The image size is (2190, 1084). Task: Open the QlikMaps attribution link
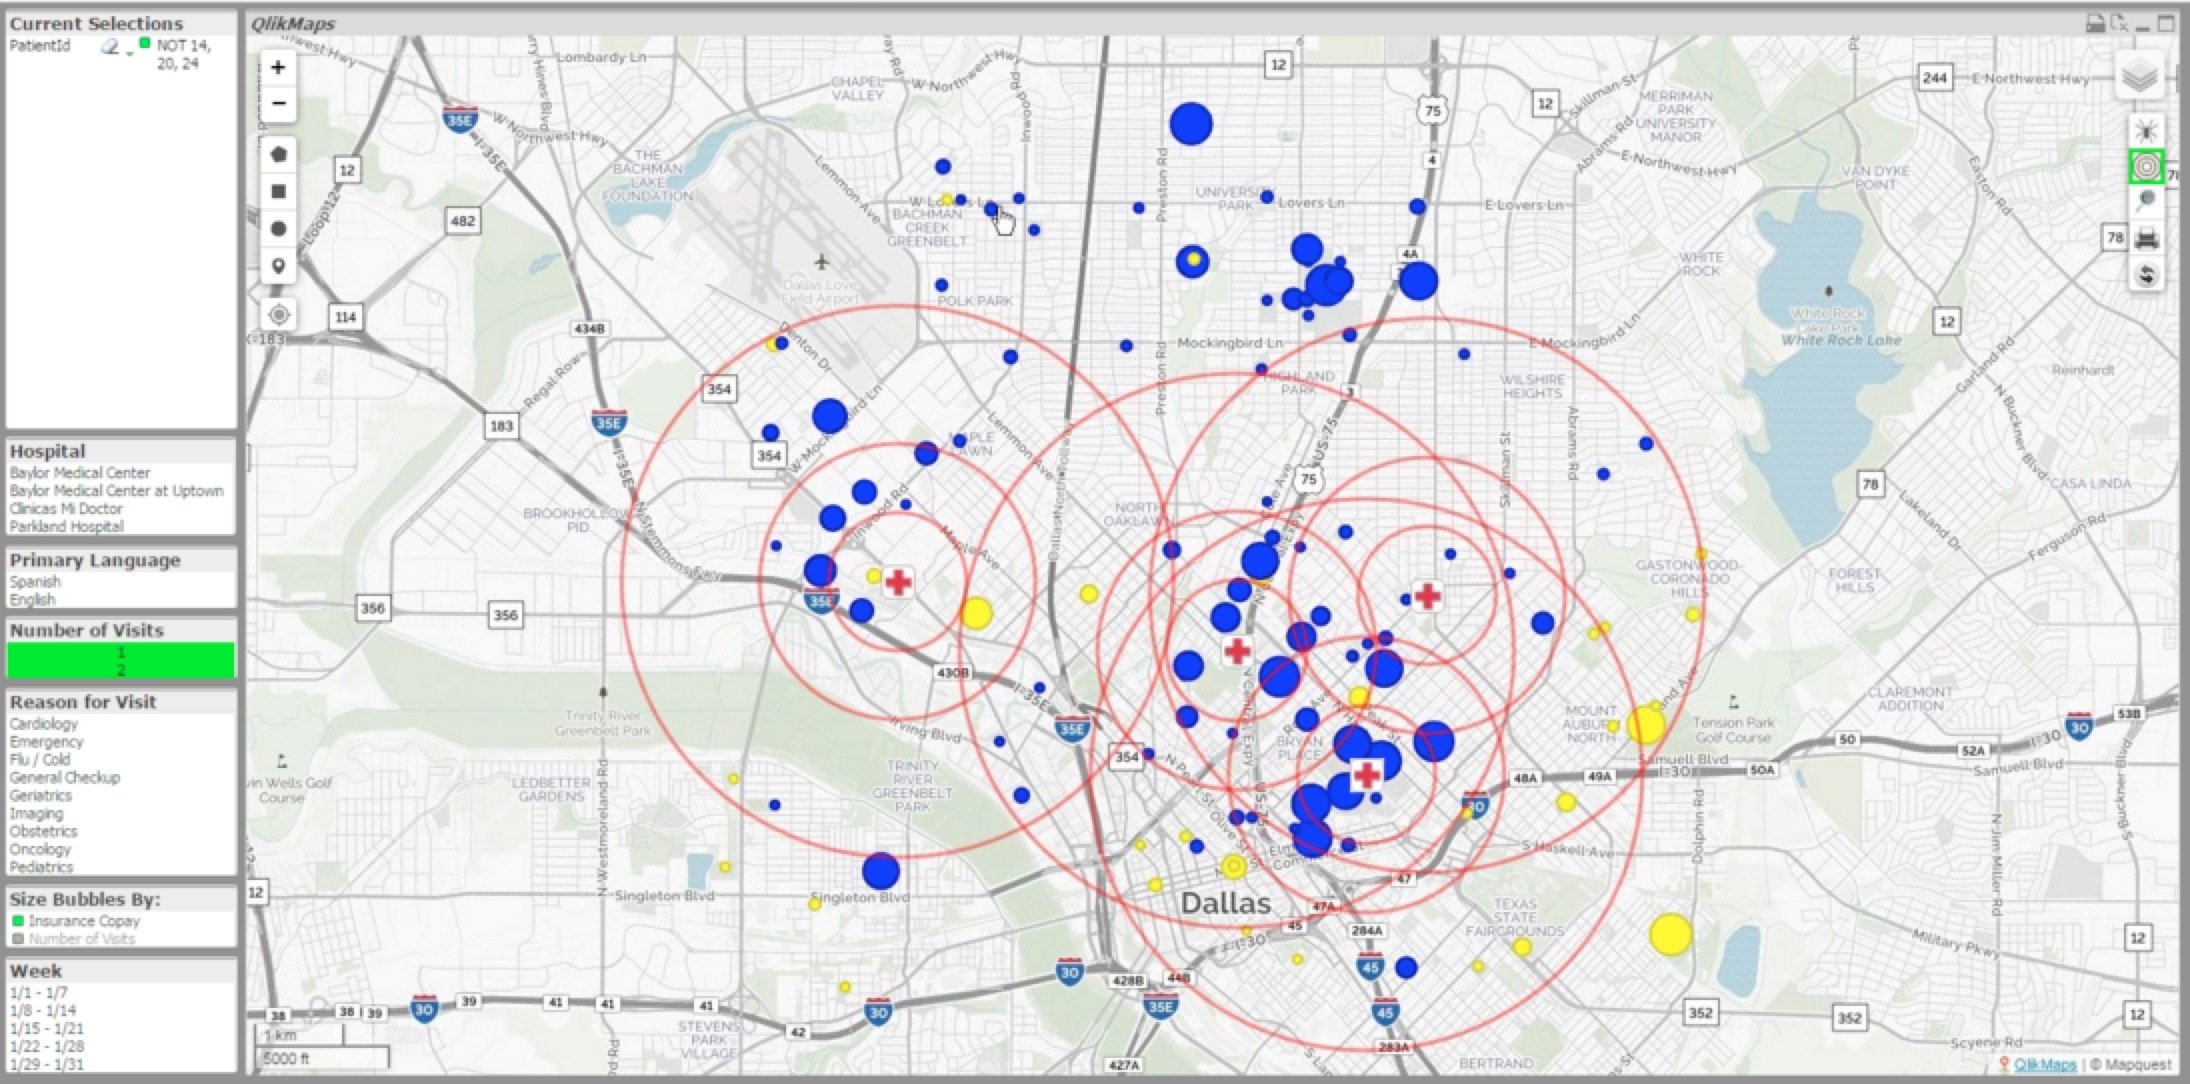pos(2044,1065)
